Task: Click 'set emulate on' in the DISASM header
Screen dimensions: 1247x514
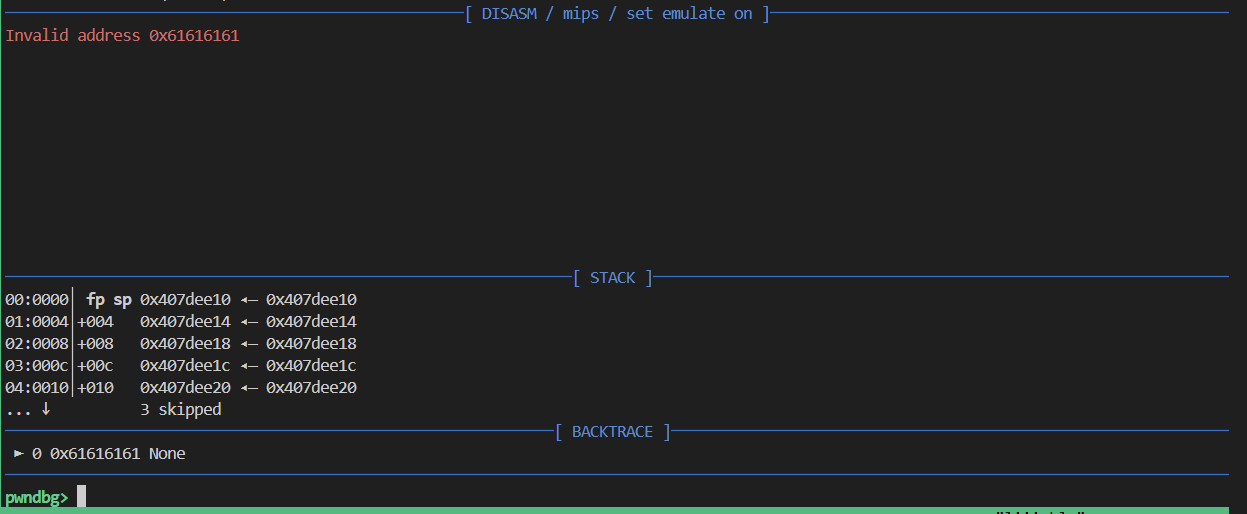Action: click(x=689, y=14)
